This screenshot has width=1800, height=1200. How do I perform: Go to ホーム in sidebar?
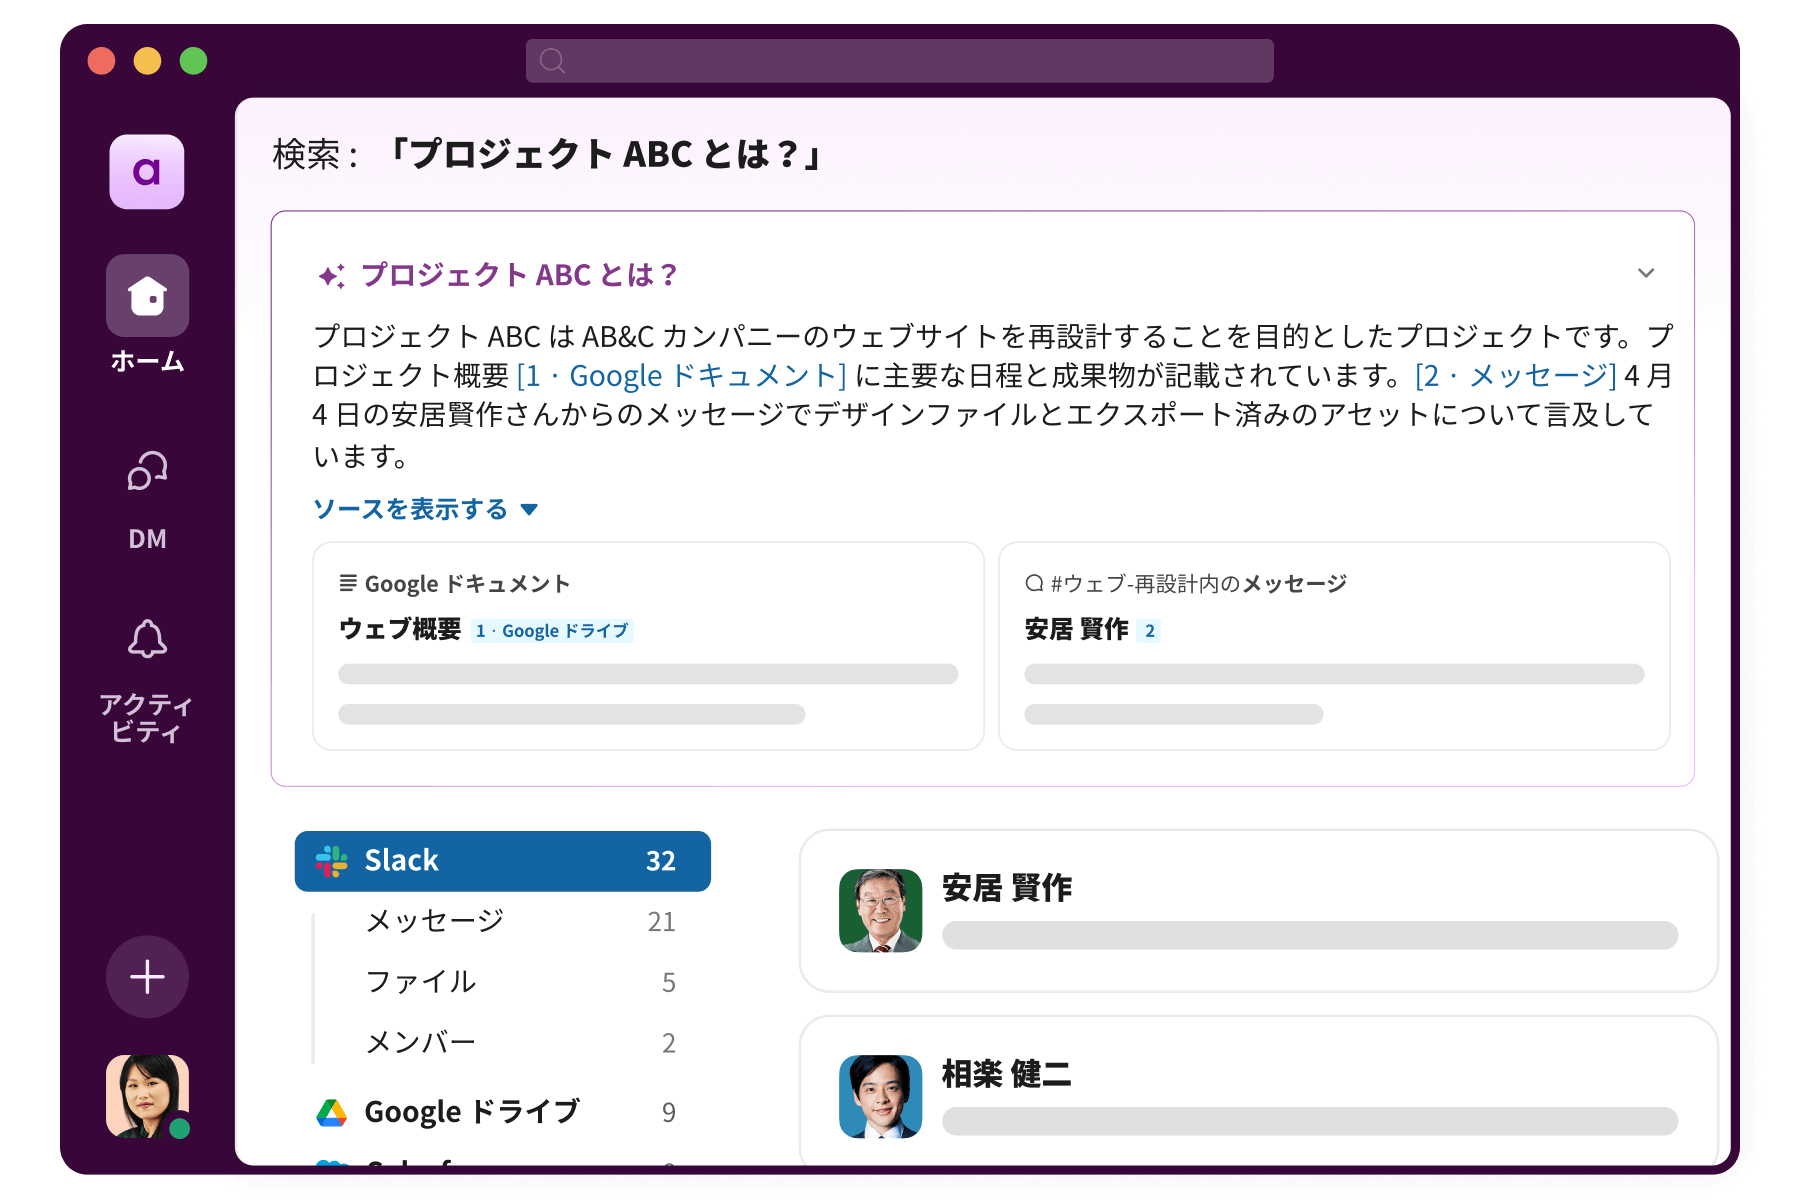click(x=147, y=315)
